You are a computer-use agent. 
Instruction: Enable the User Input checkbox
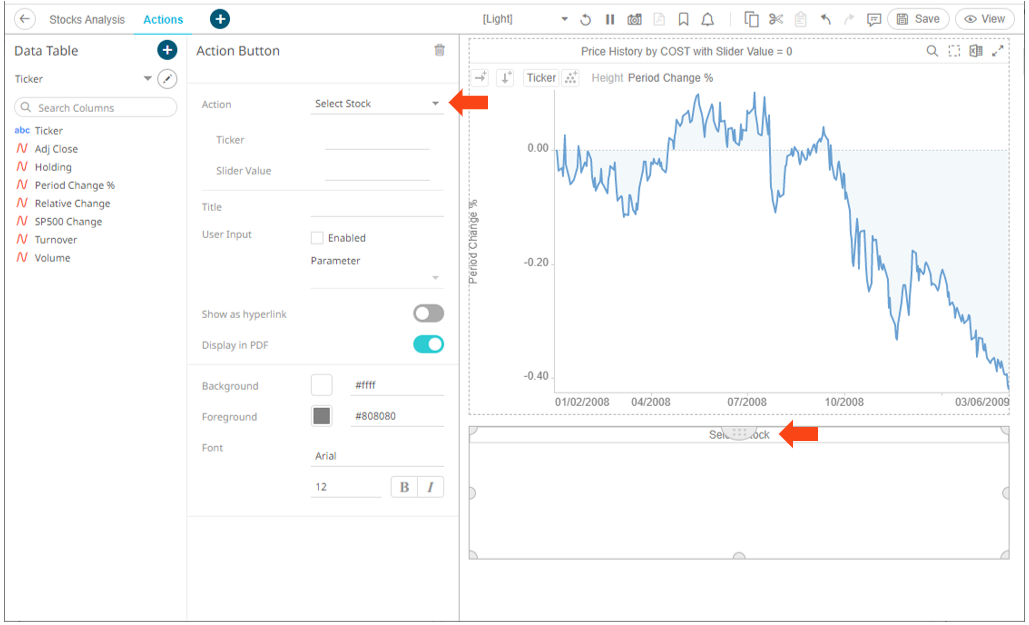pos(317,238)
